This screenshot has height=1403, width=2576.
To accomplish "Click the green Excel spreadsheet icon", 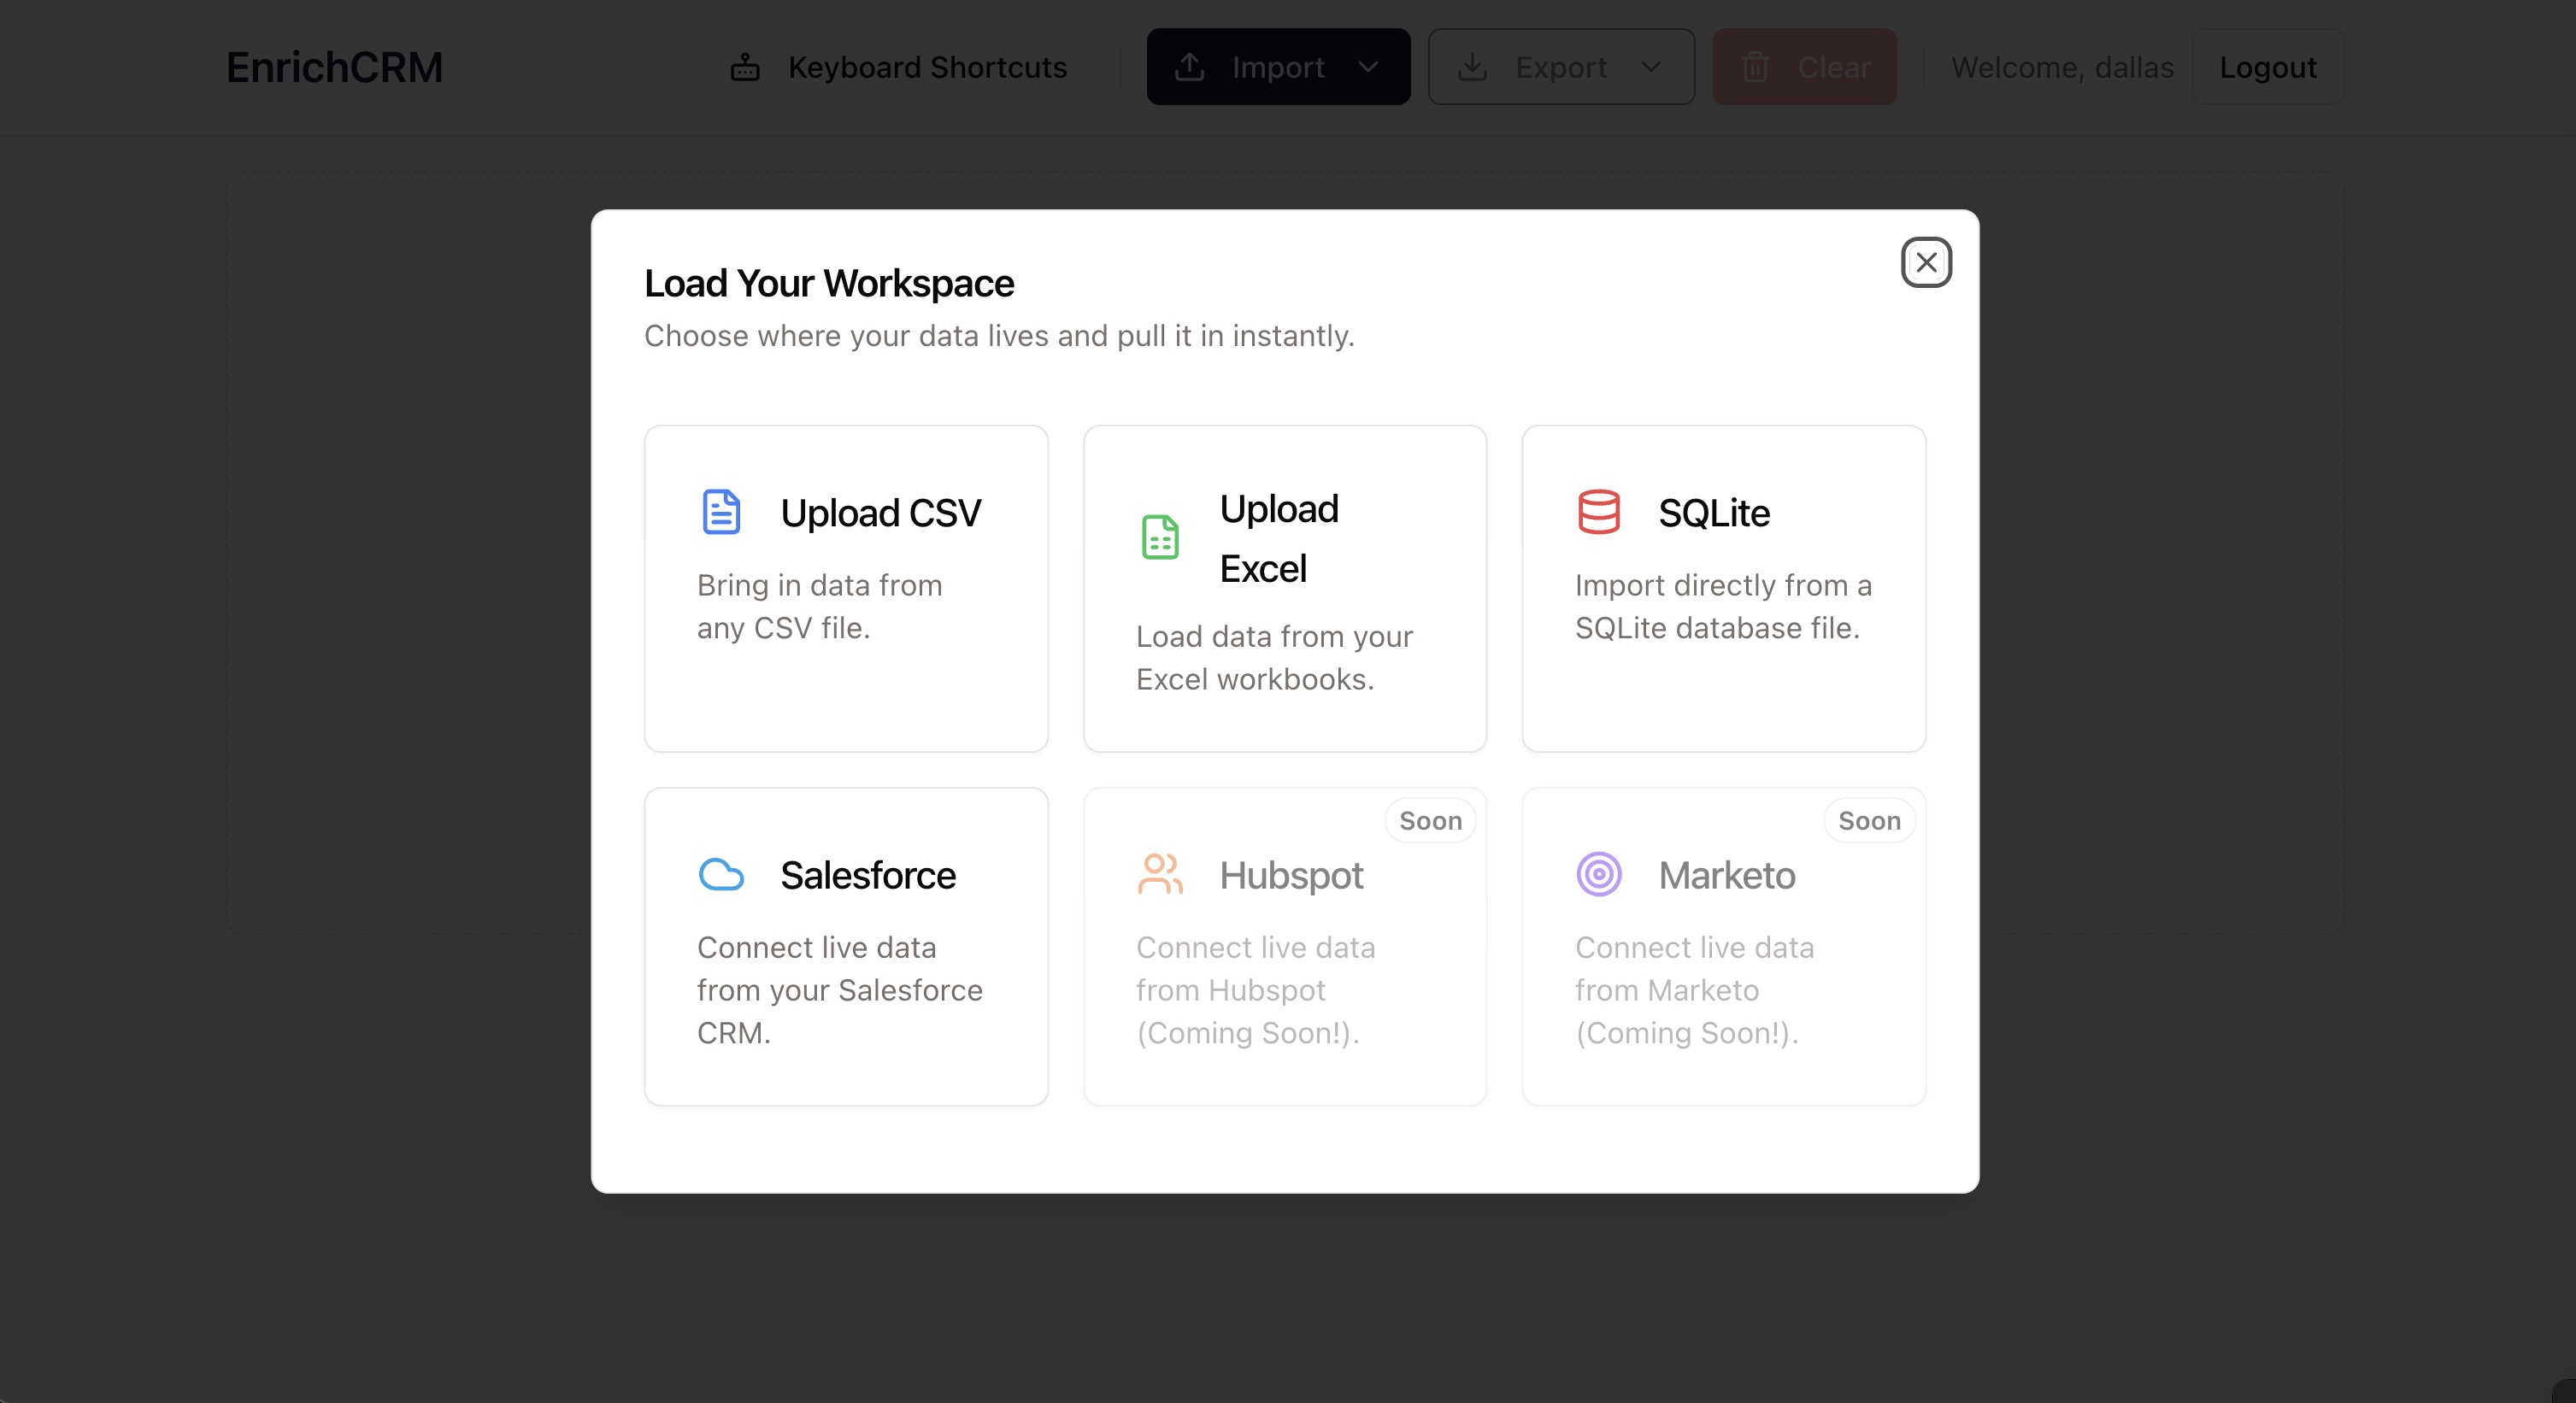I will pos(1159,537).
